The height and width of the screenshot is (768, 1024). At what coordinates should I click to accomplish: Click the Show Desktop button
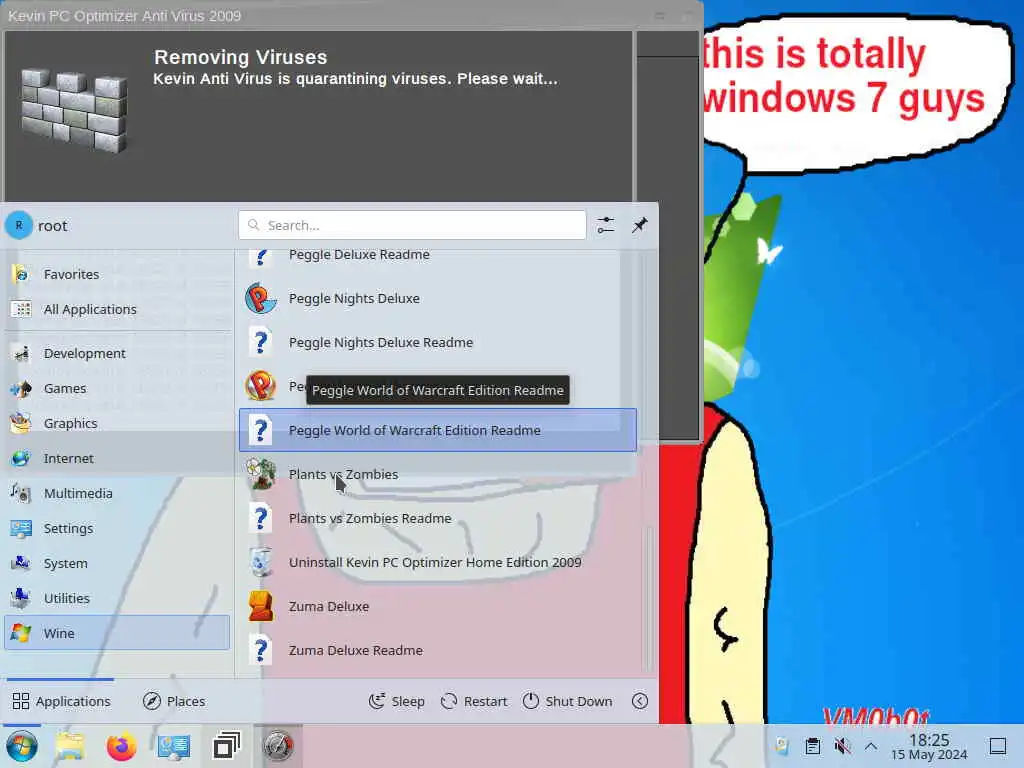point(997,746)
